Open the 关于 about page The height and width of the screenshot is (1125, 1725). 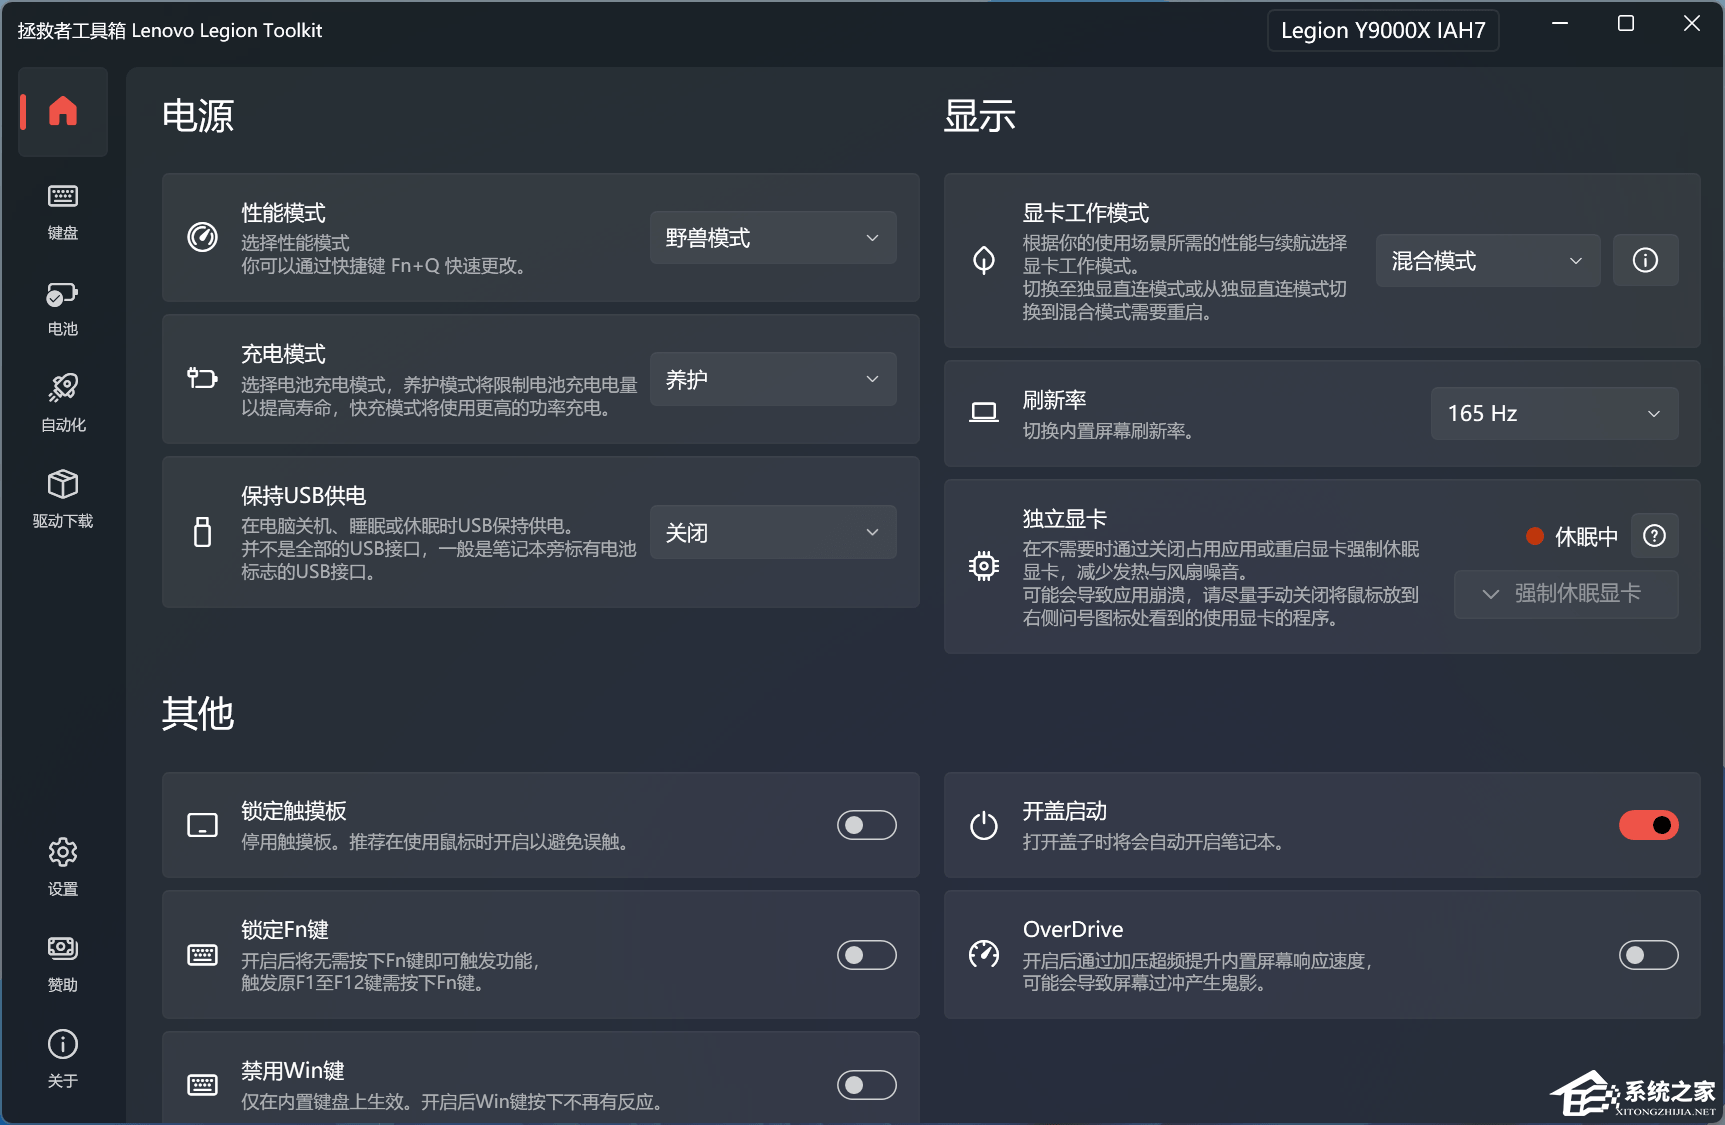coord(62,1059)
